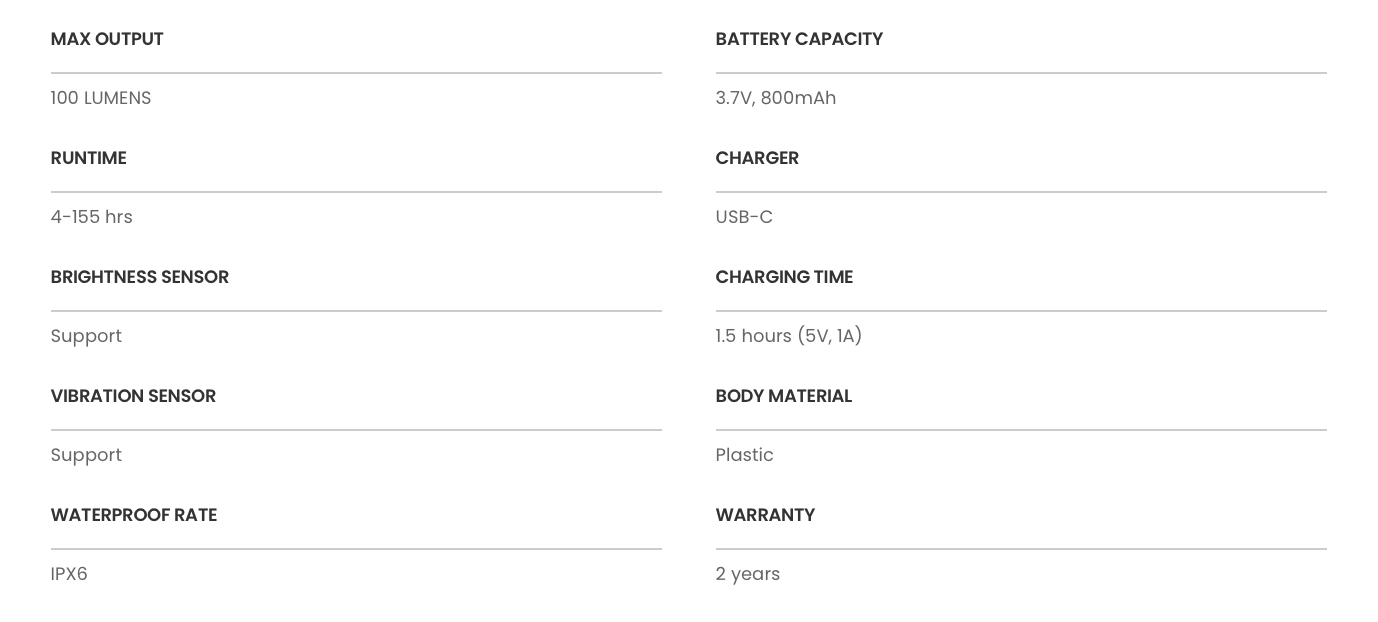
Task: Click the BATTERY CAPACITY heading
Action: click(x=799, y=39)
